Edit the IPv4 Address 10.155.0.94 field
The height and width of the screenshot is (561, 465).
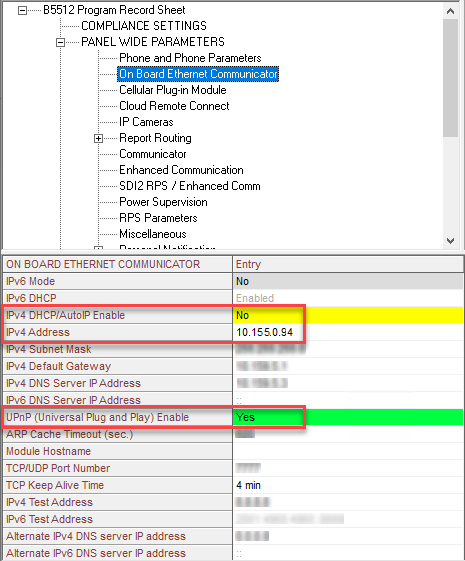click(348, 332)
